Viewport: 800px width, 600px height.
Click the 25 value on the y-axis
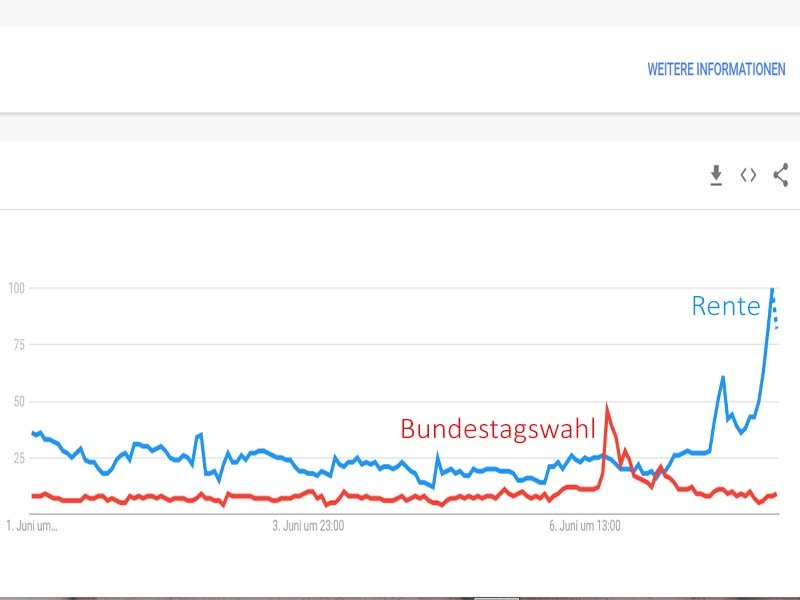[x=18, y=458]
